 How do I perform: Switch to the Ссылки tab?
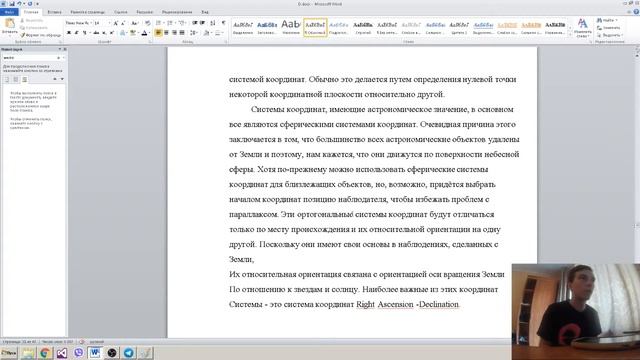coord(120,12)
